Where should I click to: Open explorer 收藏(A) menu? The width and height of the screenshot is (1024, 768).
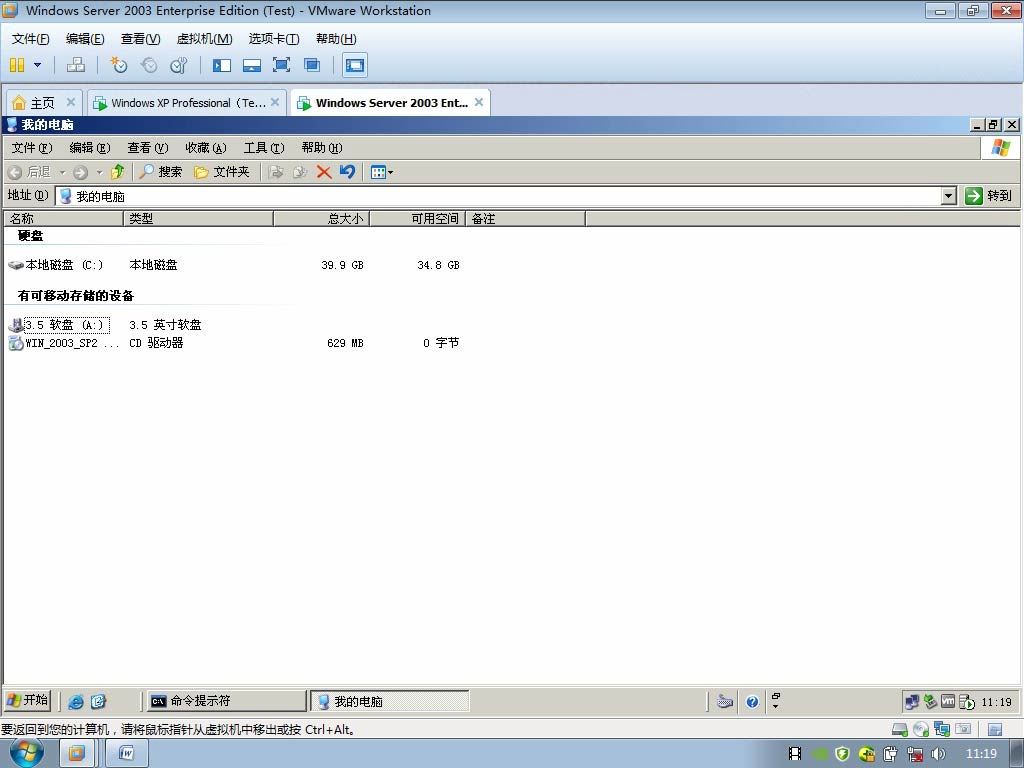tap(206, 148)
